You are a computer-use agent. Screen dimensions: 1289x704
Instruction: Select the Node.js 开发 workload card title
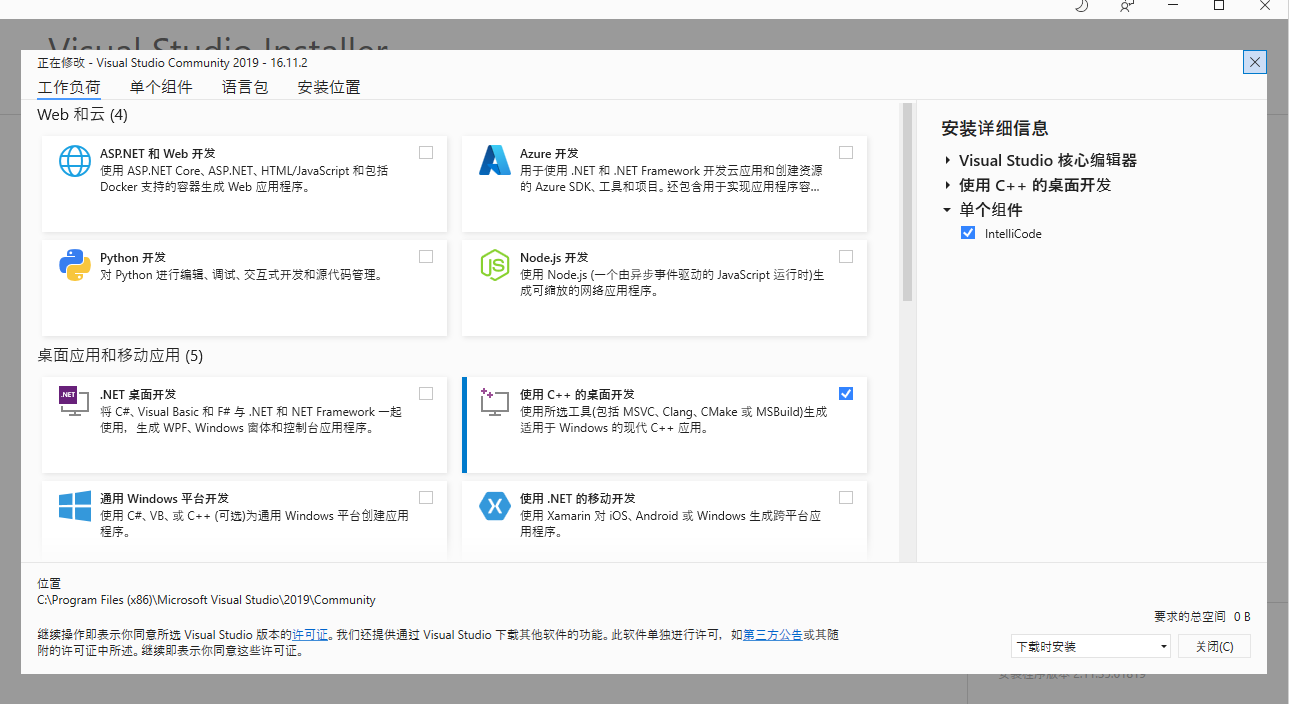[554, 258]
